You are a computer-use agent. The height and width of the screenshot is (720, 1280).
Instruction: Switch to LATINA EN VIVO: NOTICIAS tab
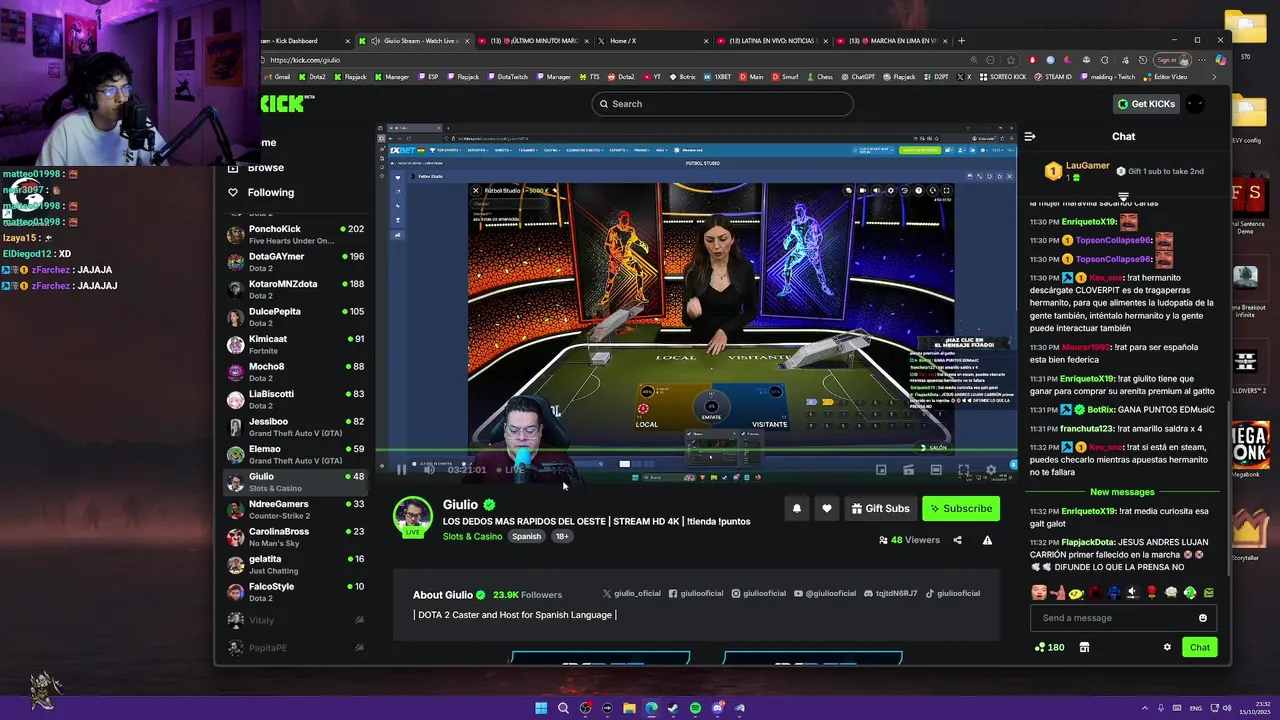pyautogui.click(x=772, y=41)
